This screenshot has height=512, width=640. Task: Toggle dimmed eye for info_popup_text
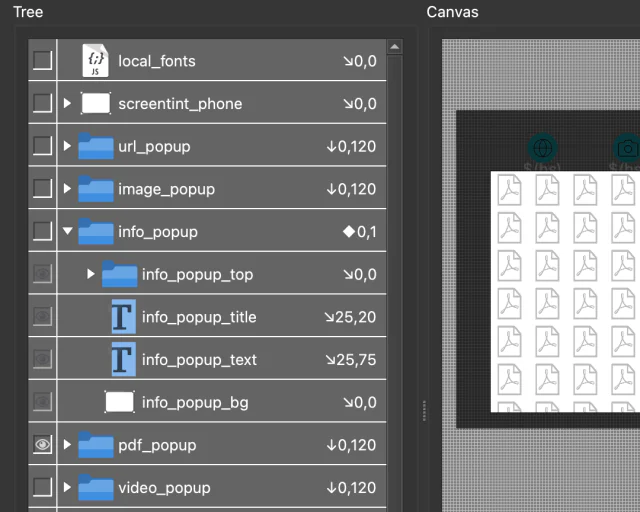tap(42, 359)
